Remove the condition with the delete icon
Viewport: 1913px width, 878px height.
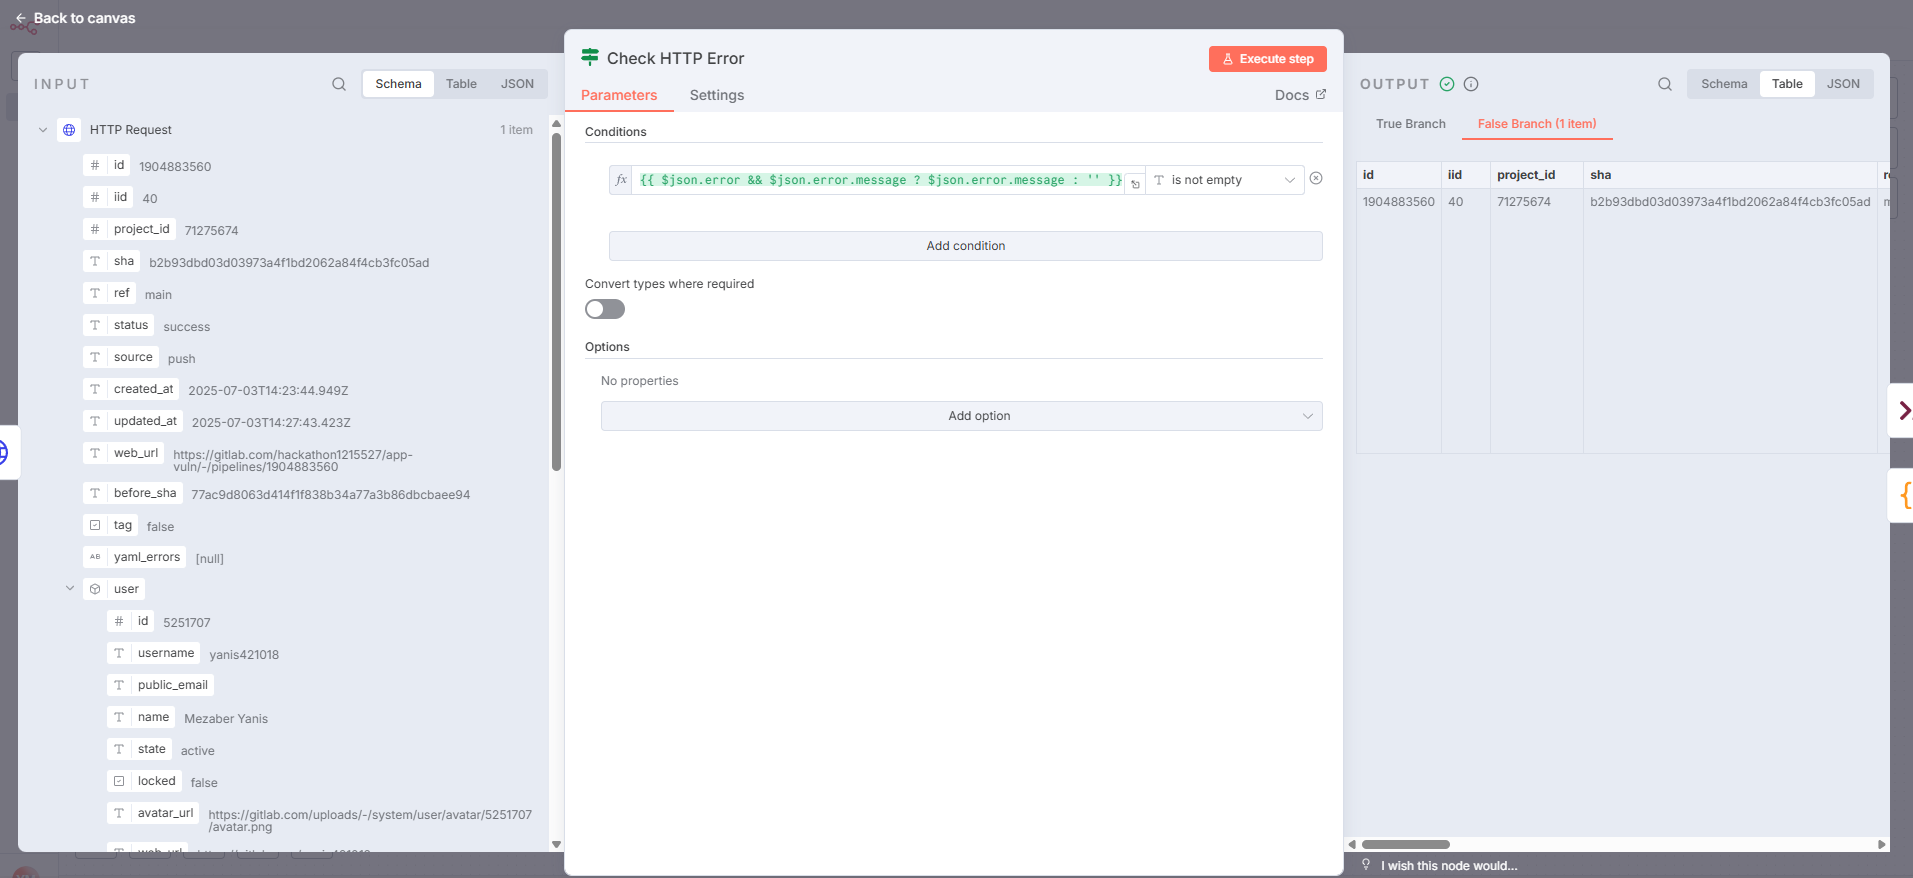[1316, 178]
